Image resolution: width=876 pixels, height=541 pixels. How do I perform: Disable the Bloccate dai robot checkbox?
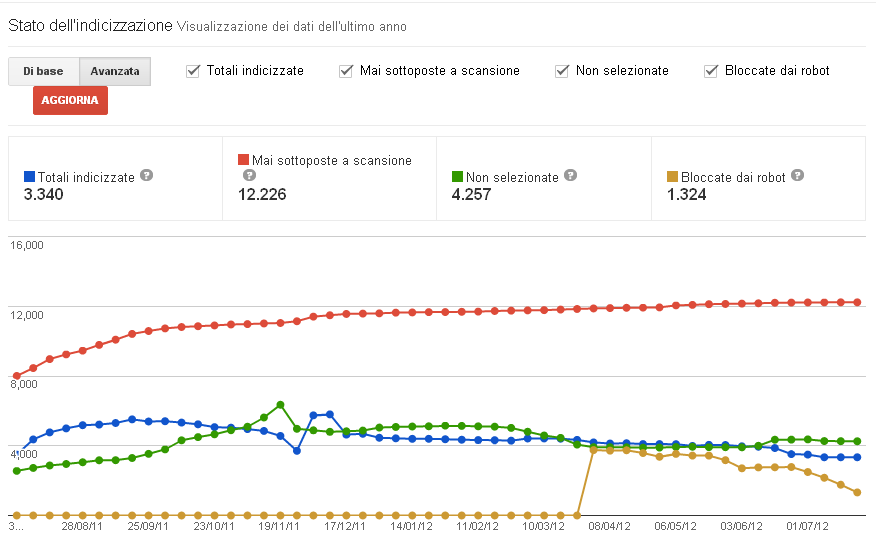[x=711, y=71]
